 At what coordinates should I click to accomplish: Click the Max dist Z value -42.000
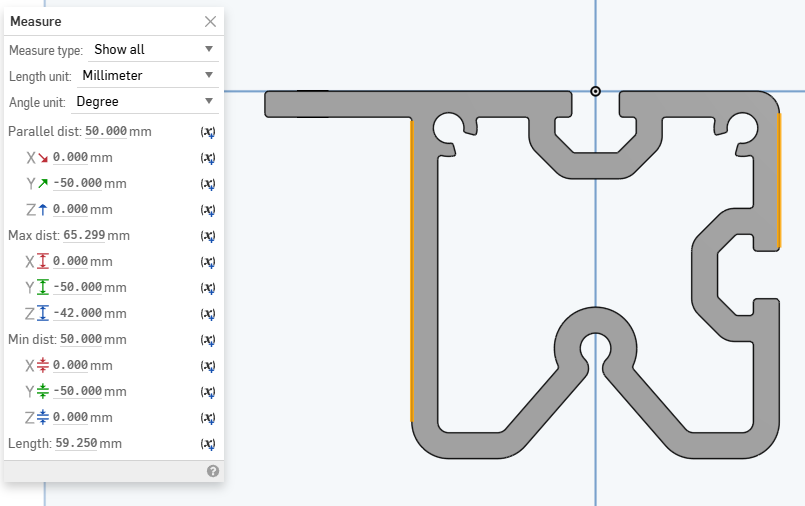click(x=77, y=313)
